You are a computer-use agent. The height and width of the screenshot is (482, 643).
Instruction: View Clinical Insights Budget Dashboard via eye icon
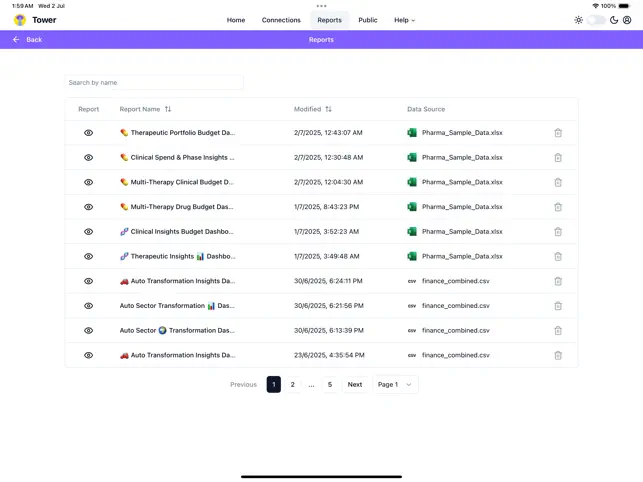(88, 232)
